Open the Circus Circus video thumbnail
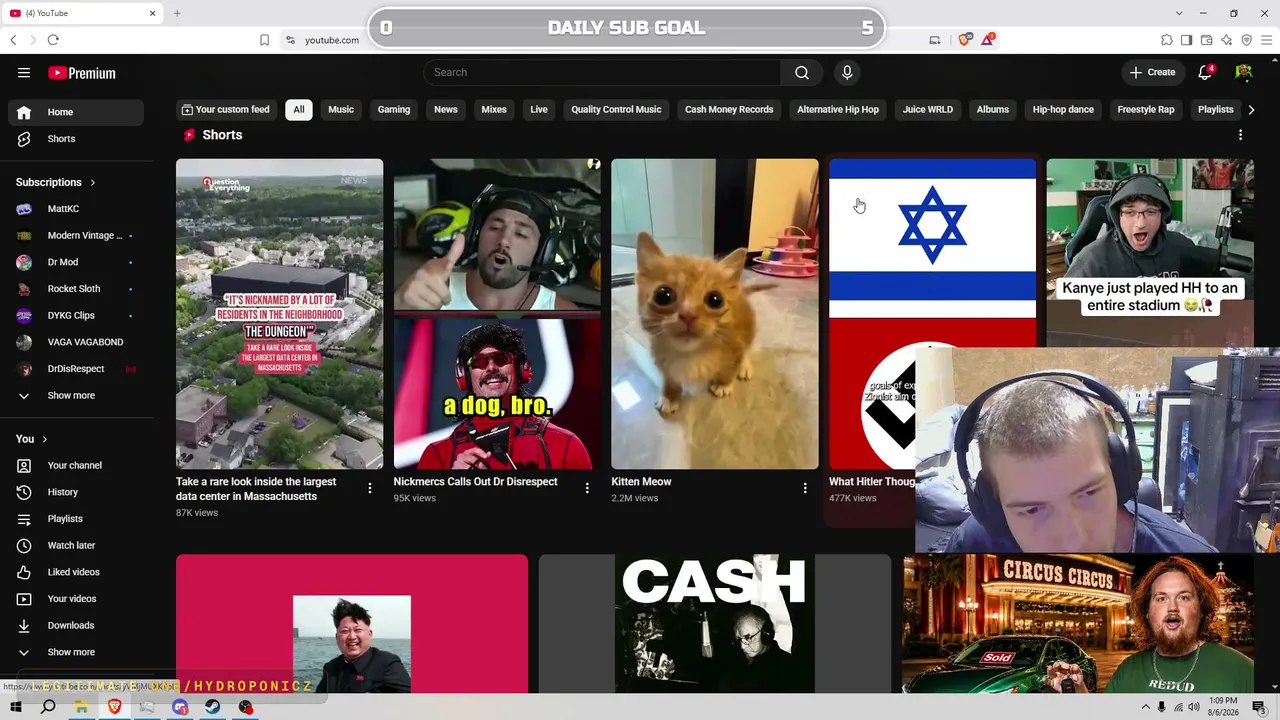Viewport: 1280px width, 720px height. click(x=1078, y=624)
